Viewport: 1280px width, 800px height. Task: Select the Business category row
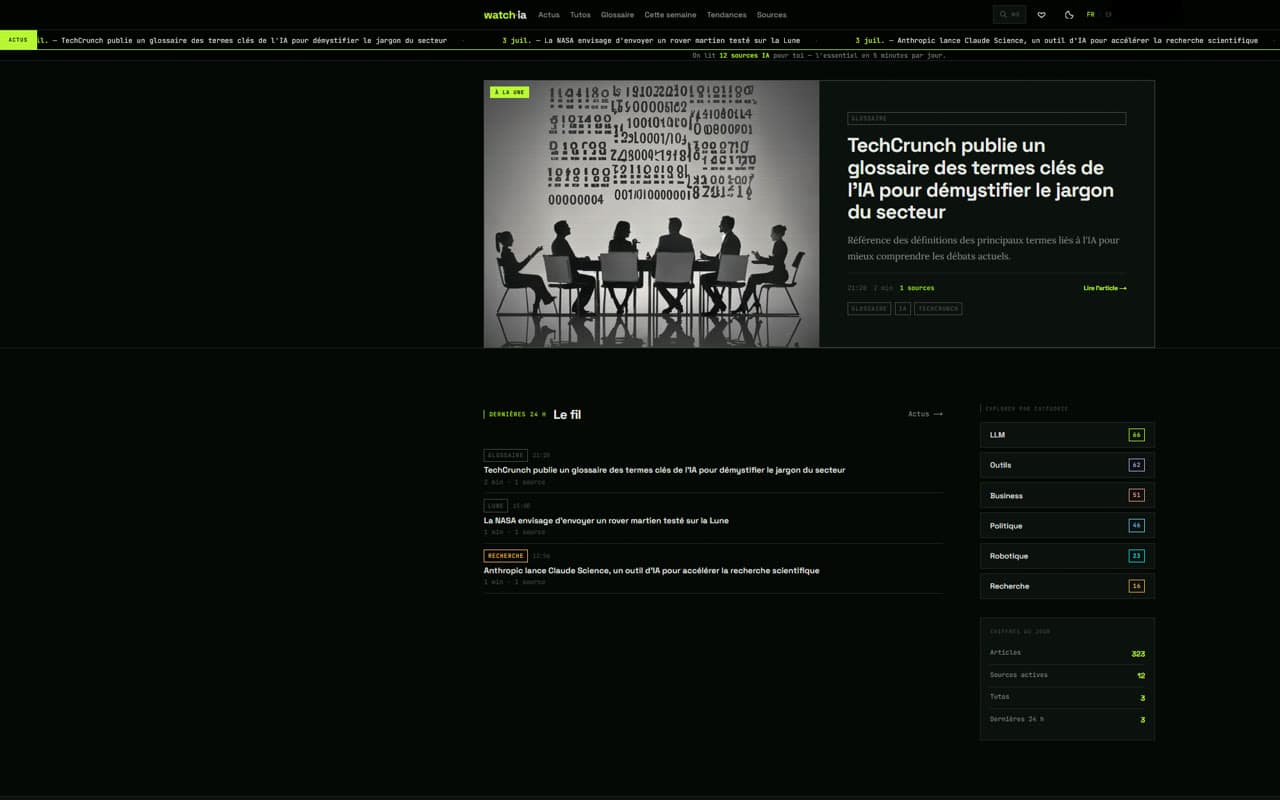(x=1067, y=495)
